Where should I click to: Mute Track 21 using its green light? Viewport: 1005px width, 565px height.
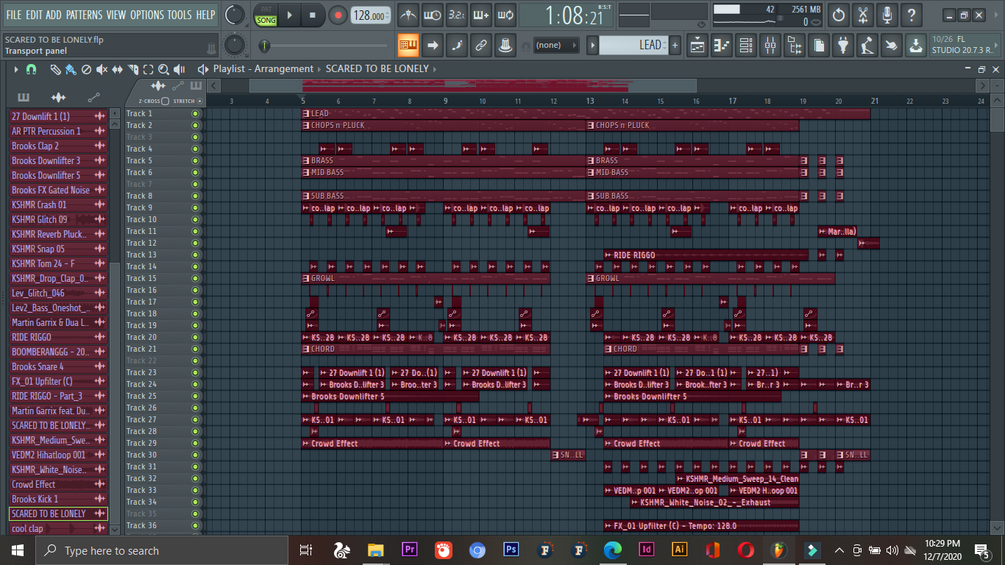195,349
